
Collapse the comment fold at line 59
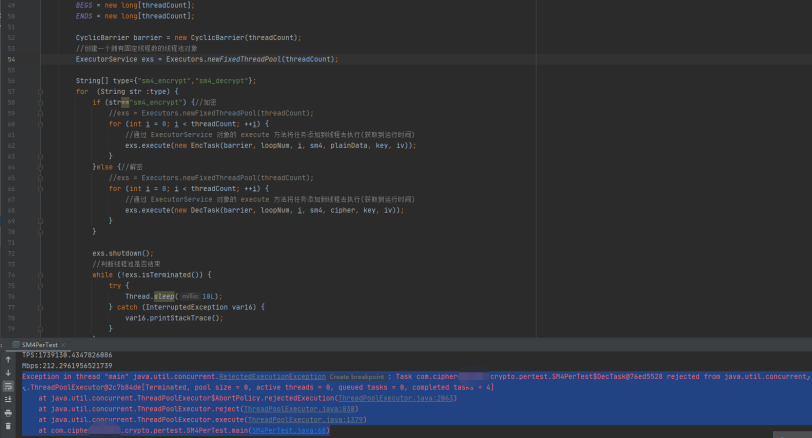[40, 113]
